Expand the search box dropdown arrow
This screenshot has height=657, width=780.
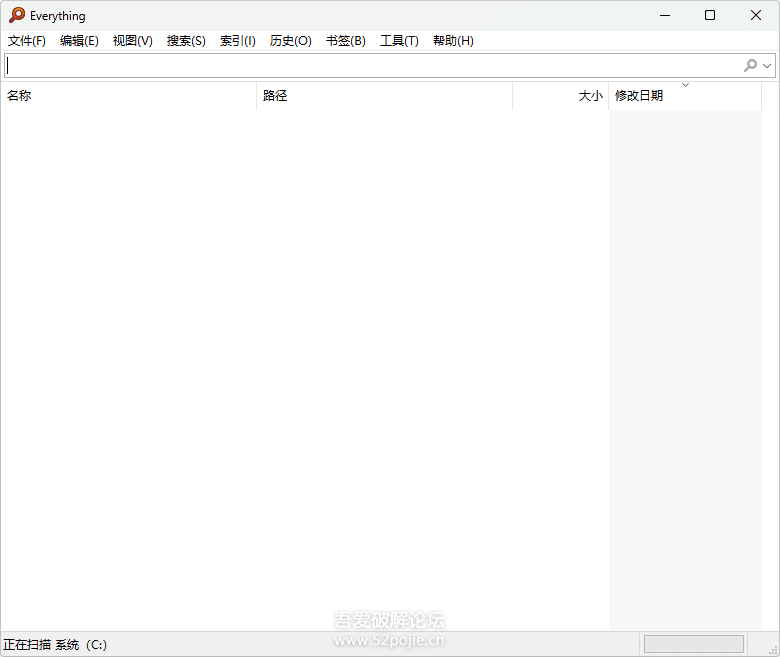767,66
